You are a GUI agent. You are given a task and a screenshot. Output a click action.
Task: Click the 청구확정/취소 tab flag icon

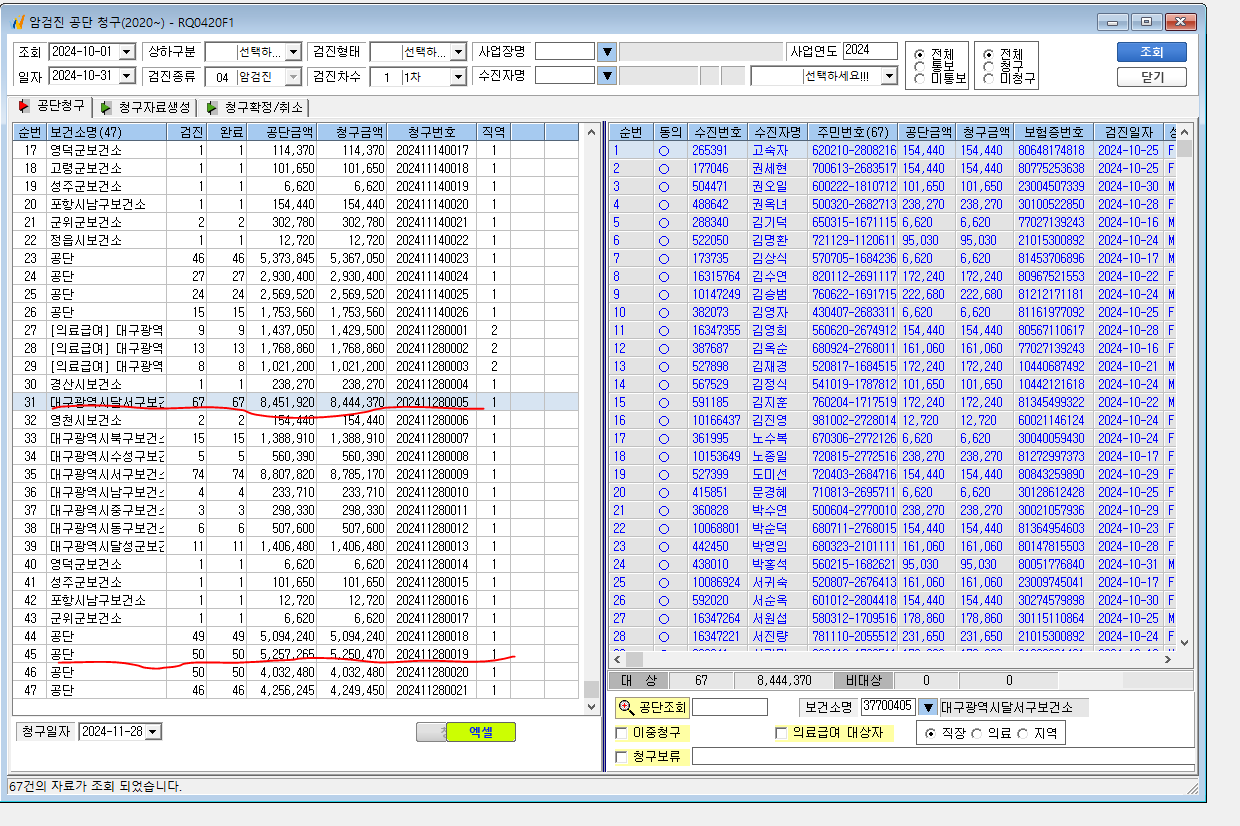click(212, 107)
